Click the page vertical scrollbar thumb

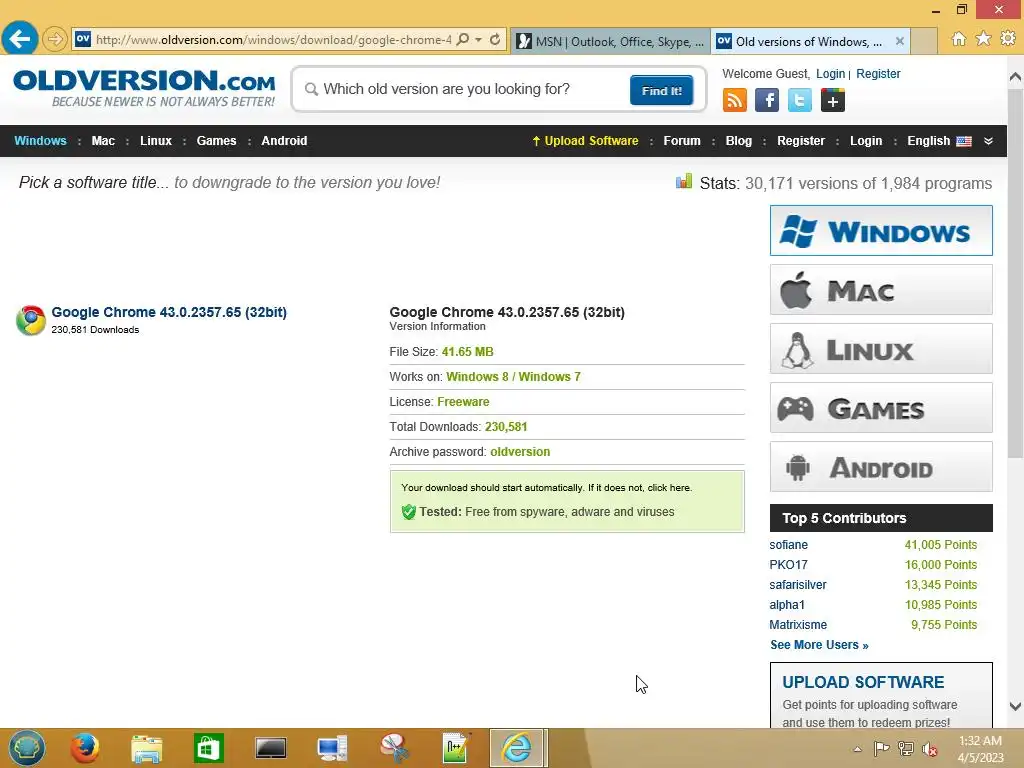[x=1016, y=274]
